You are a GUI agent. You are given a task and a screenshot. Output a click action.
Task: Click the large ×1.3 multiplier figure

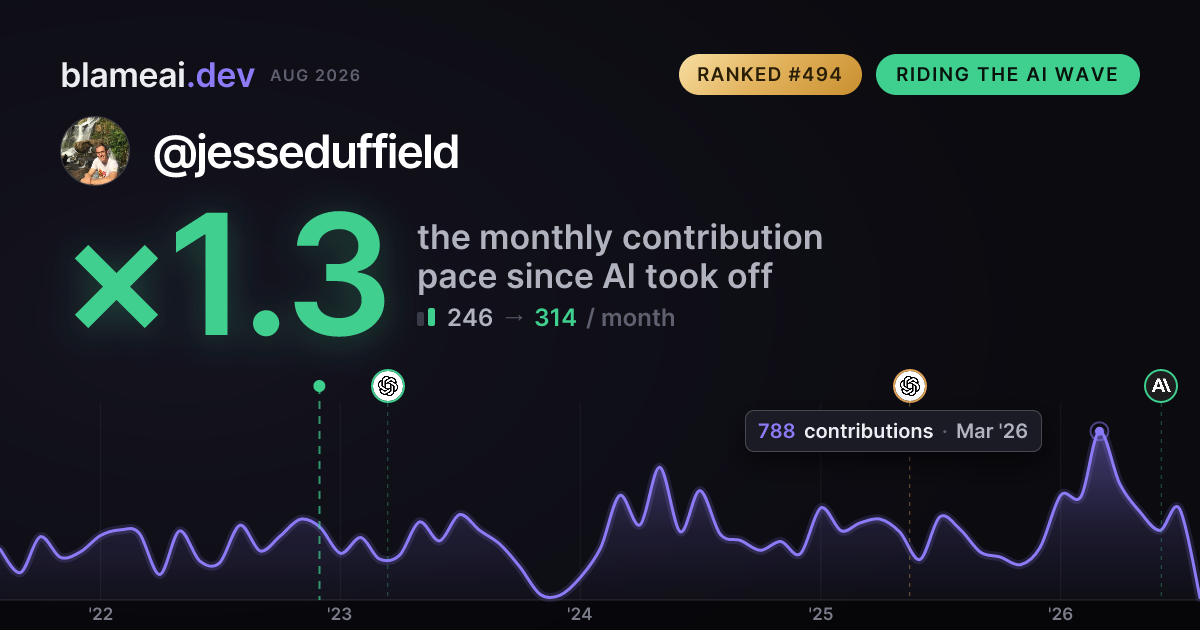click(x=230, y=276)
